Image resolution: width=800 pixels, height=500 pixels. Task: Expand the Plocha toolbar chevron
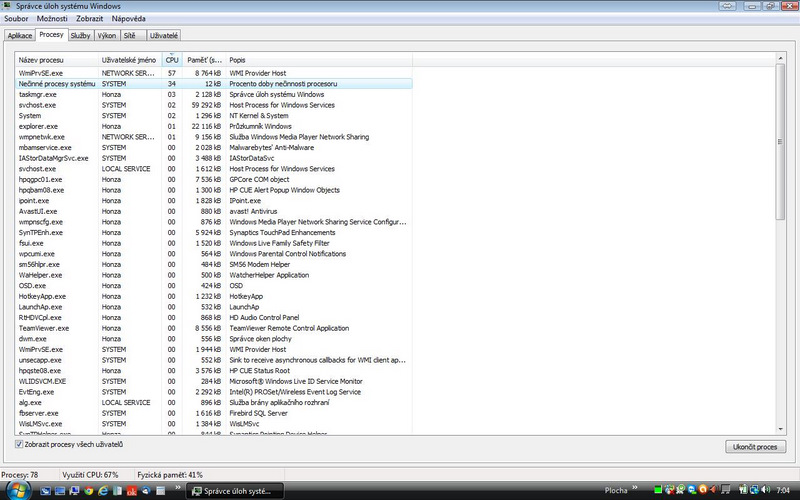pos(635,487)
